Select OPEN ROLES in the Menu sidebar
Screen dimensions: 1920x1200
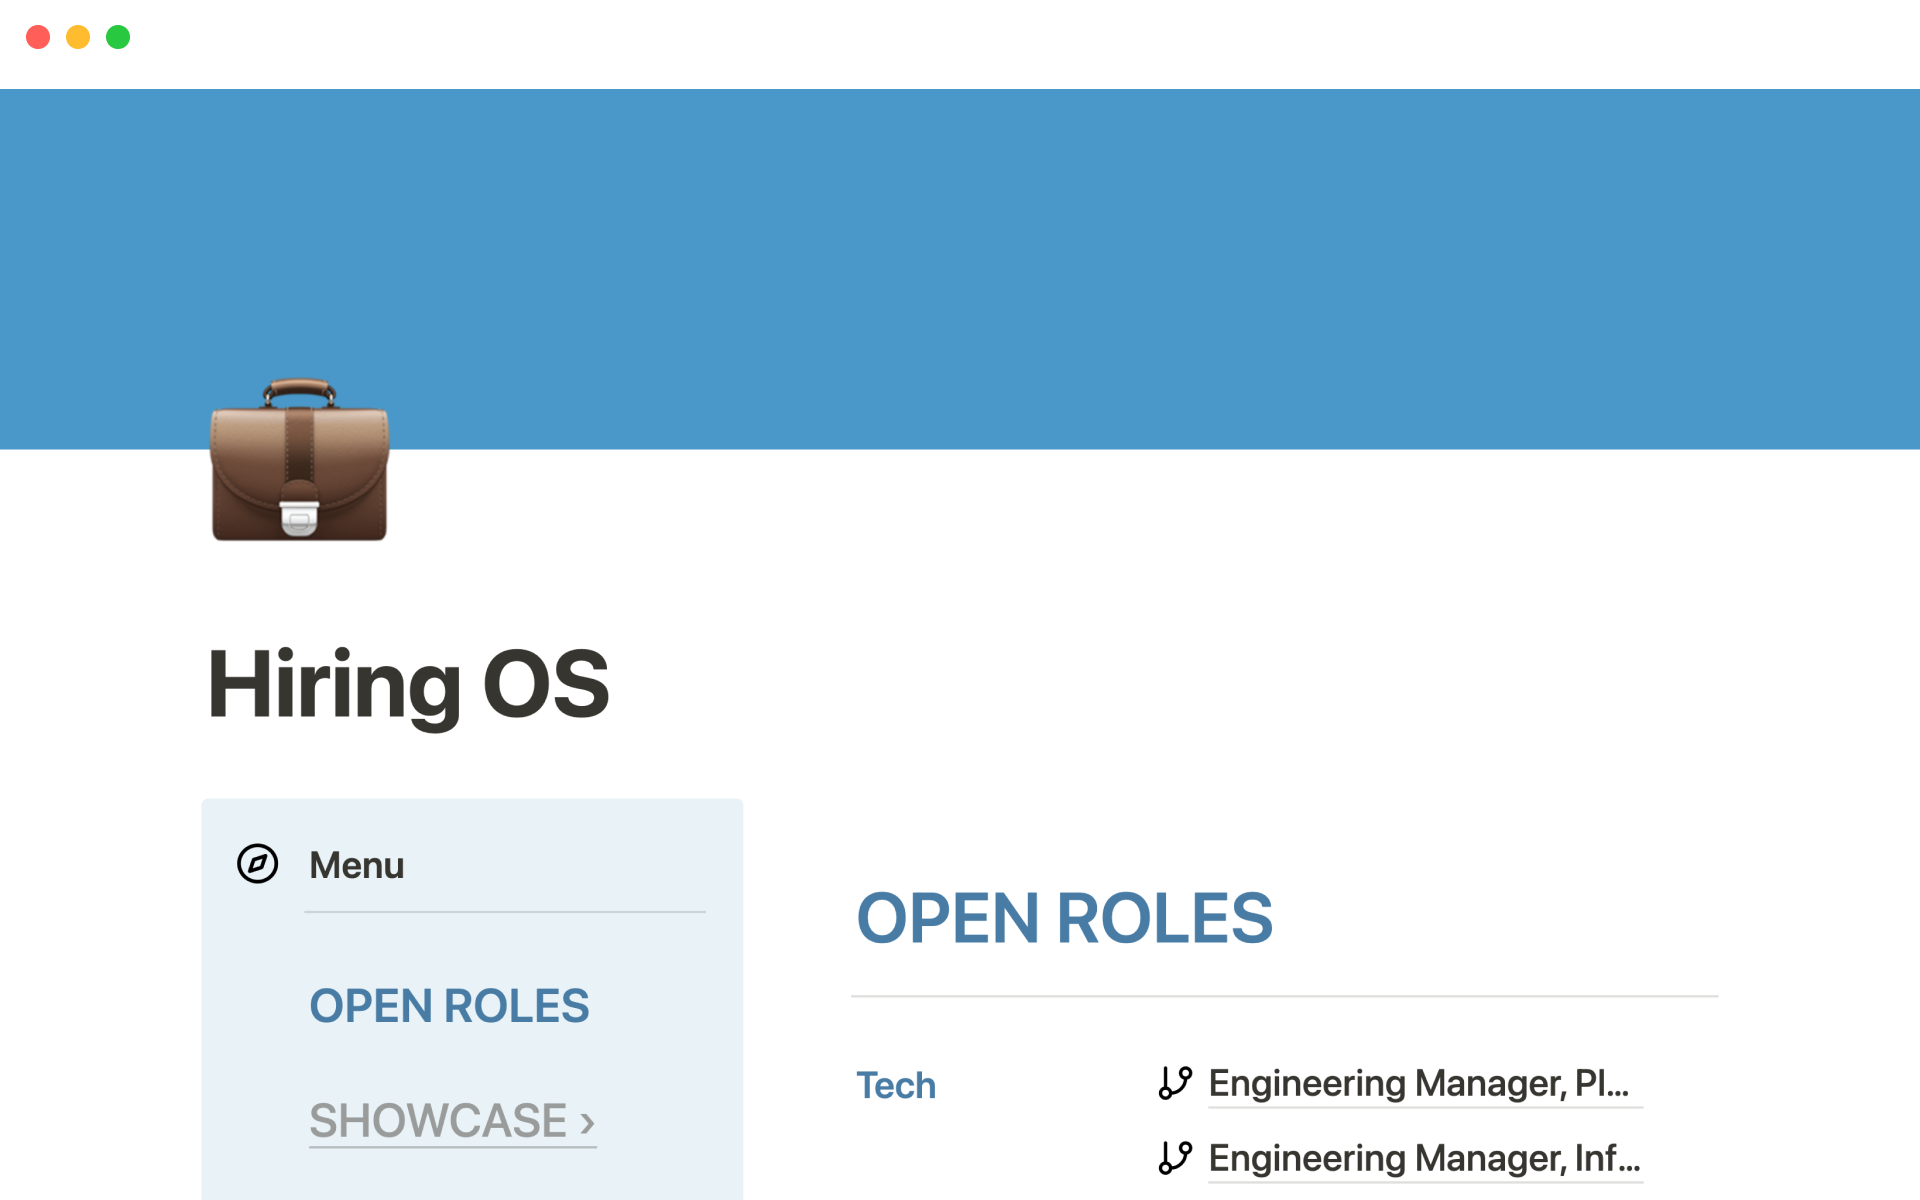pos(449,1006)
